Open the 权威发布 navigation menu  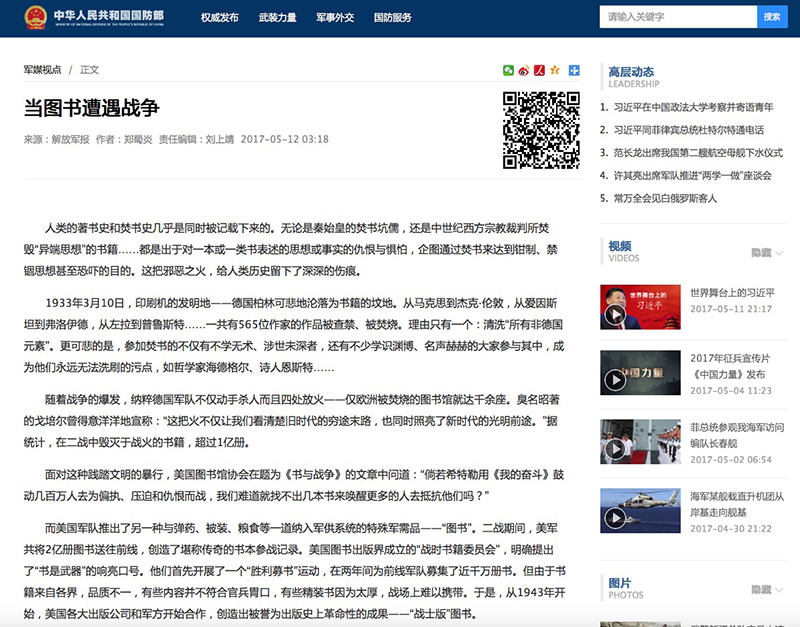coord(219,18)
